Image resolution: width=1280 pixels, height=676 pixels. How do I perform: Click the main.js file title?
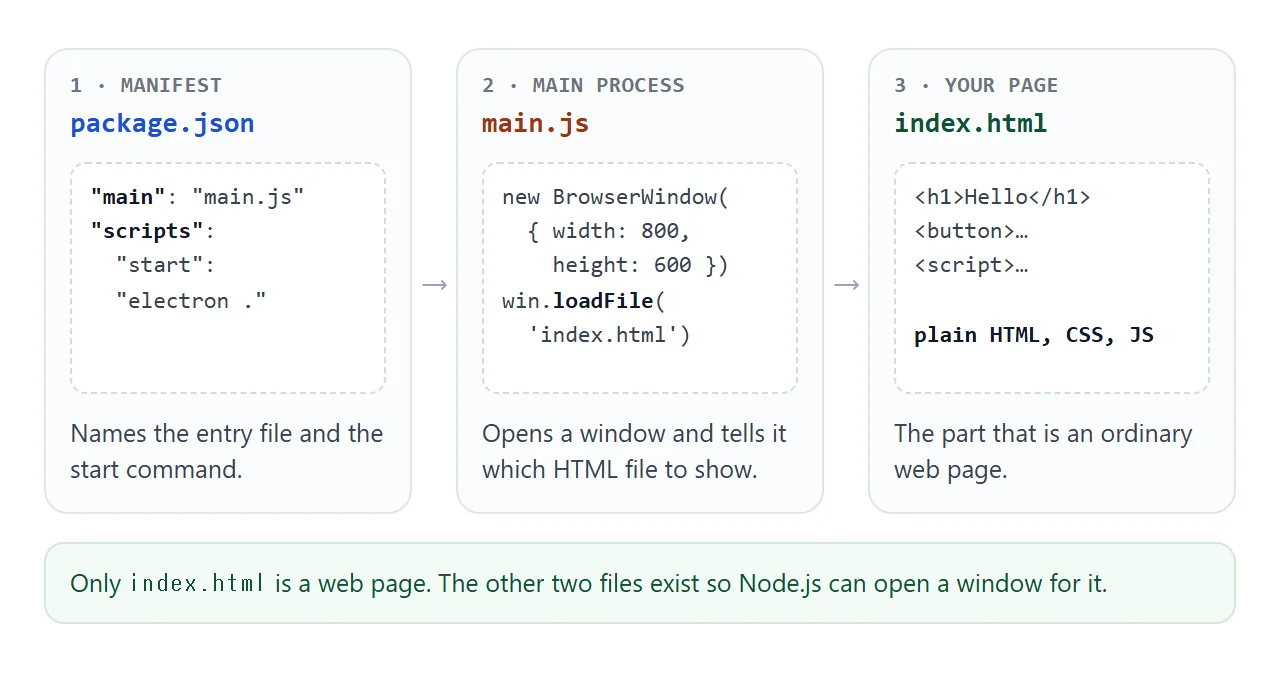[535, 124]
